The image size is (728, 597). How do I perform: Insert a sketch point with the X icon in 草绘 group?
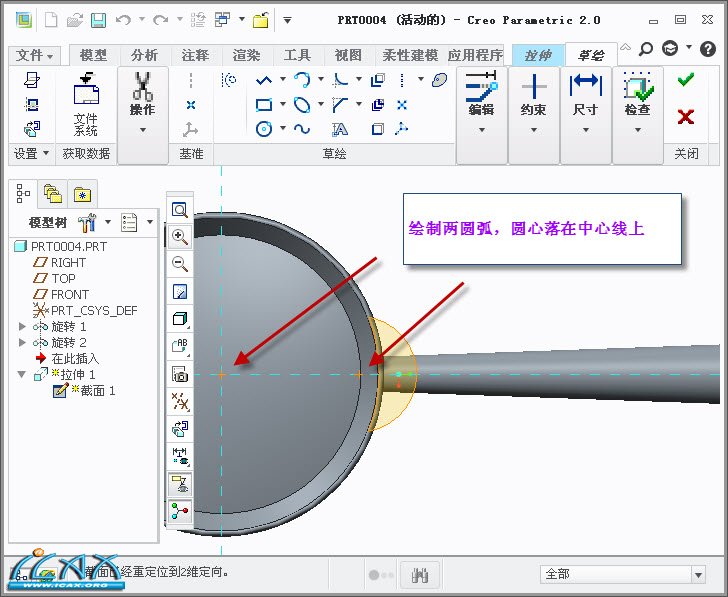[x=402, y=105]
